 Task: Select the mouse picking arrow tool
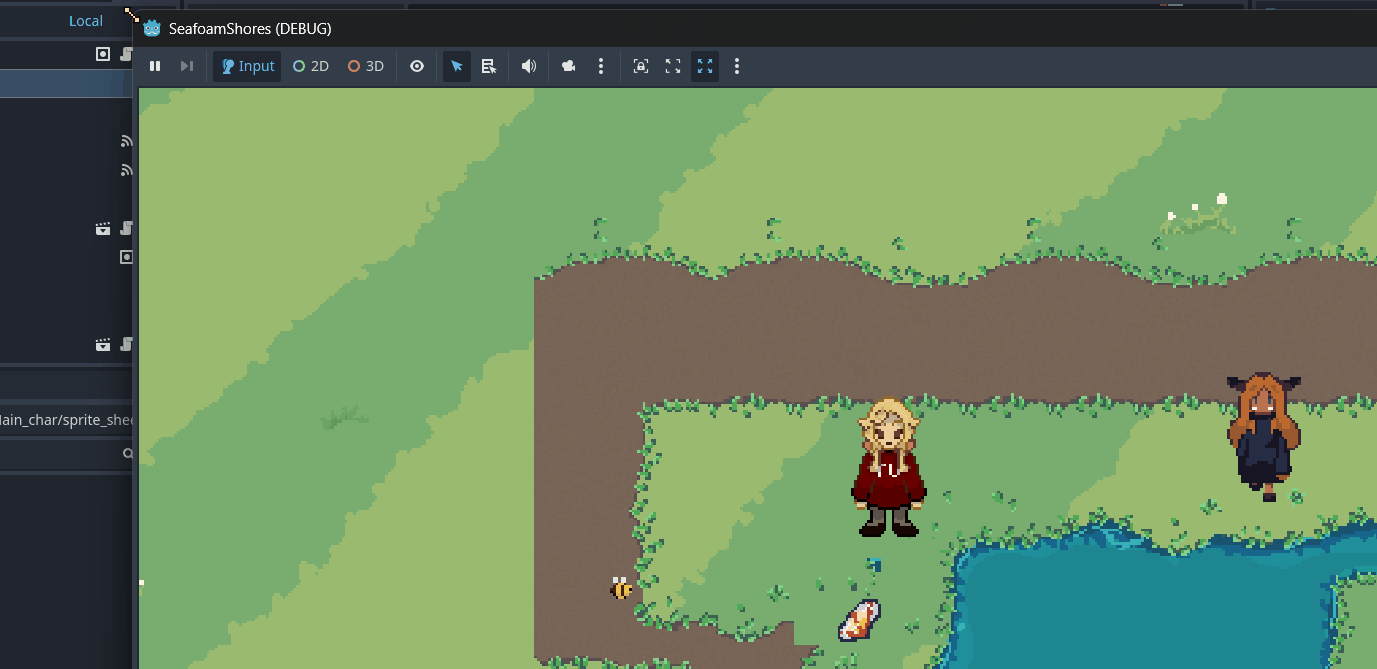tap(456, 66)
